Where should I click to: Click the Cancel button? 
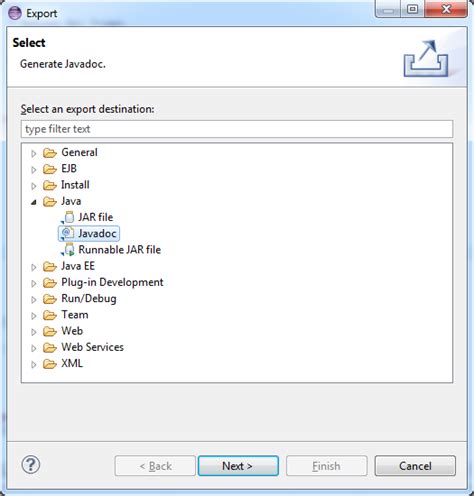[x=415, y=466]
